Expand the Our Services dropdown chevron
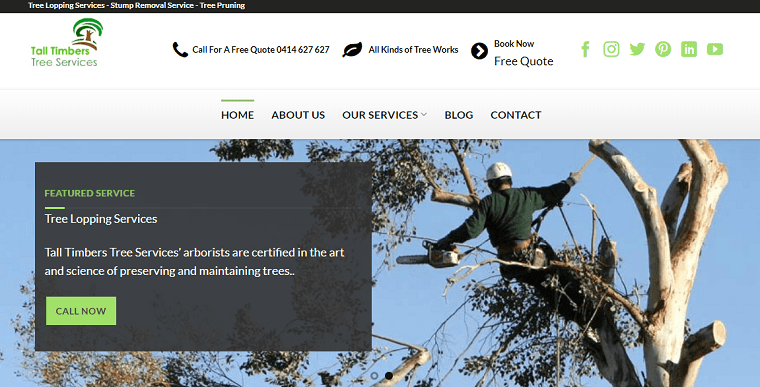 424,114
